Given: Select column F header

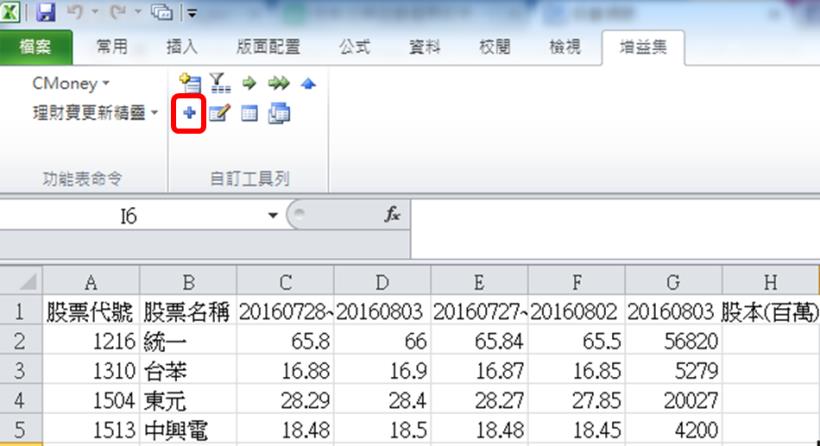Looking at the screenshot, I should 576,282.
